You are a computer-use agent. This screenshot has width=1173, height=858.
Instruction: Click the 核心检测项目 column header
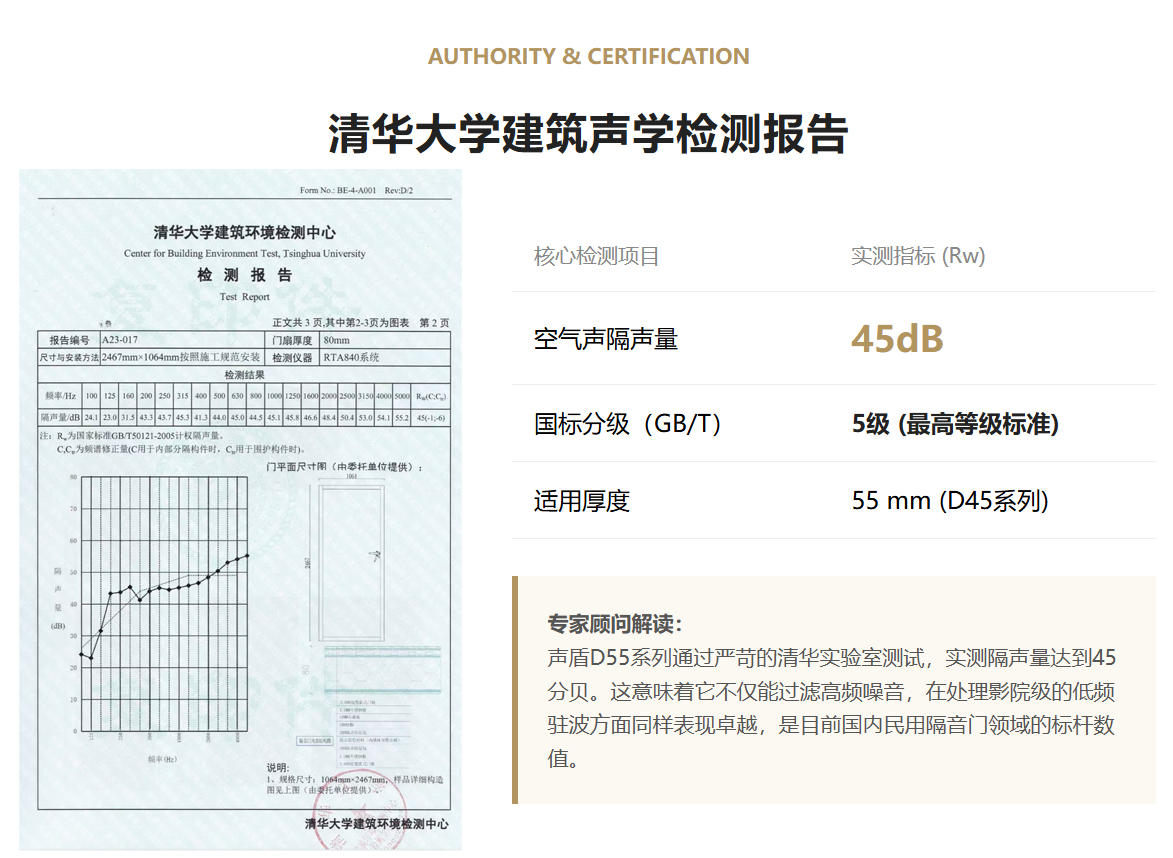596,256
